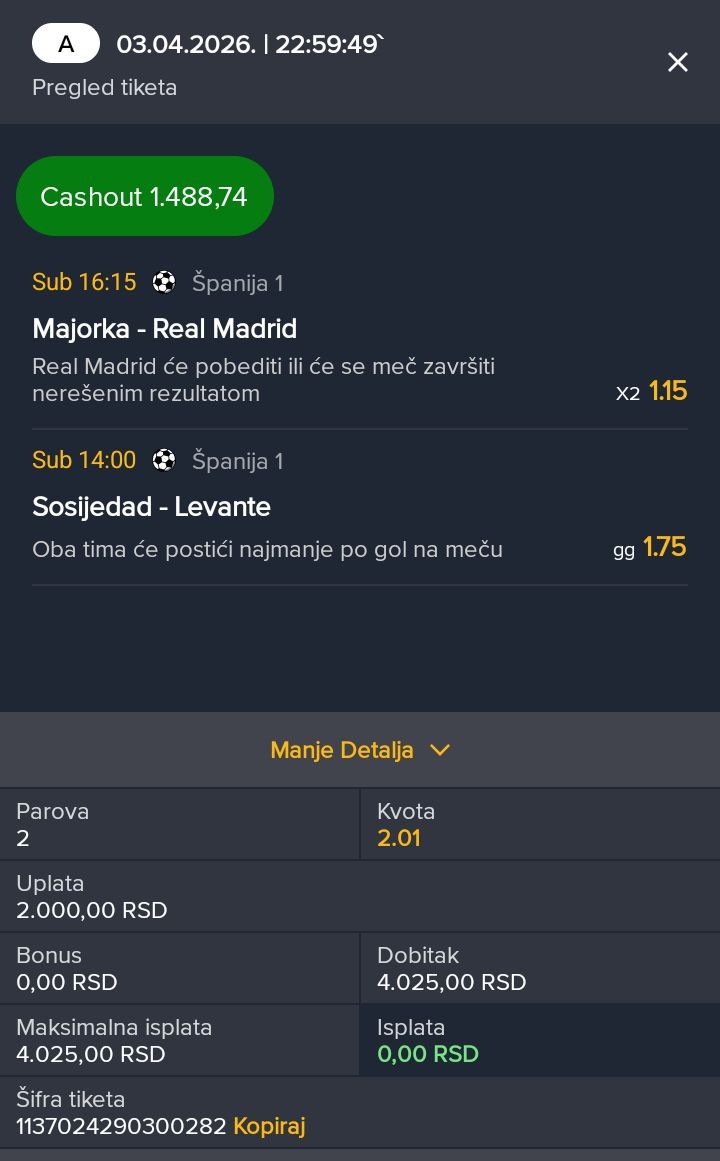Click the Dobitak amount 4.025,00 RSD
Viewport: 720px width, 1161px height.
coord(451,982)
